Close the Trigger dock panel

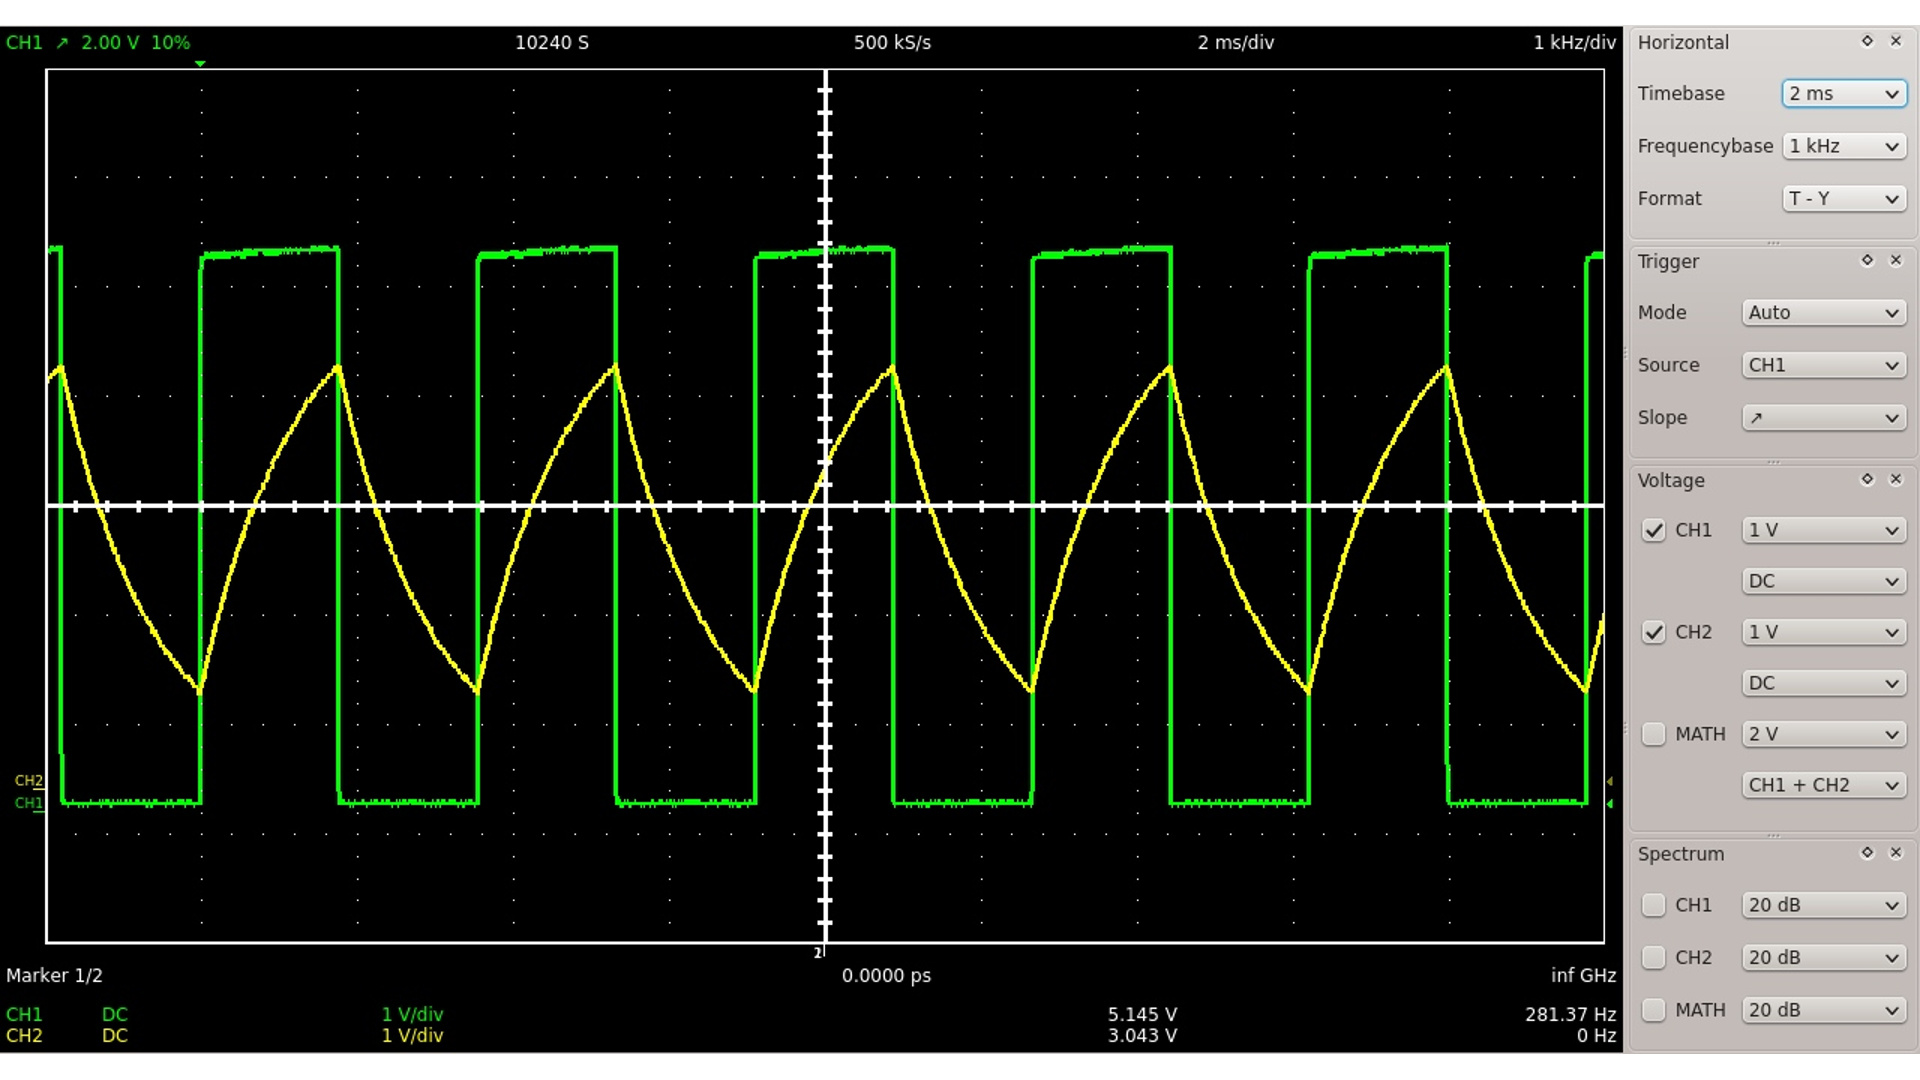pyautogui.click(x=1896, y=260)
